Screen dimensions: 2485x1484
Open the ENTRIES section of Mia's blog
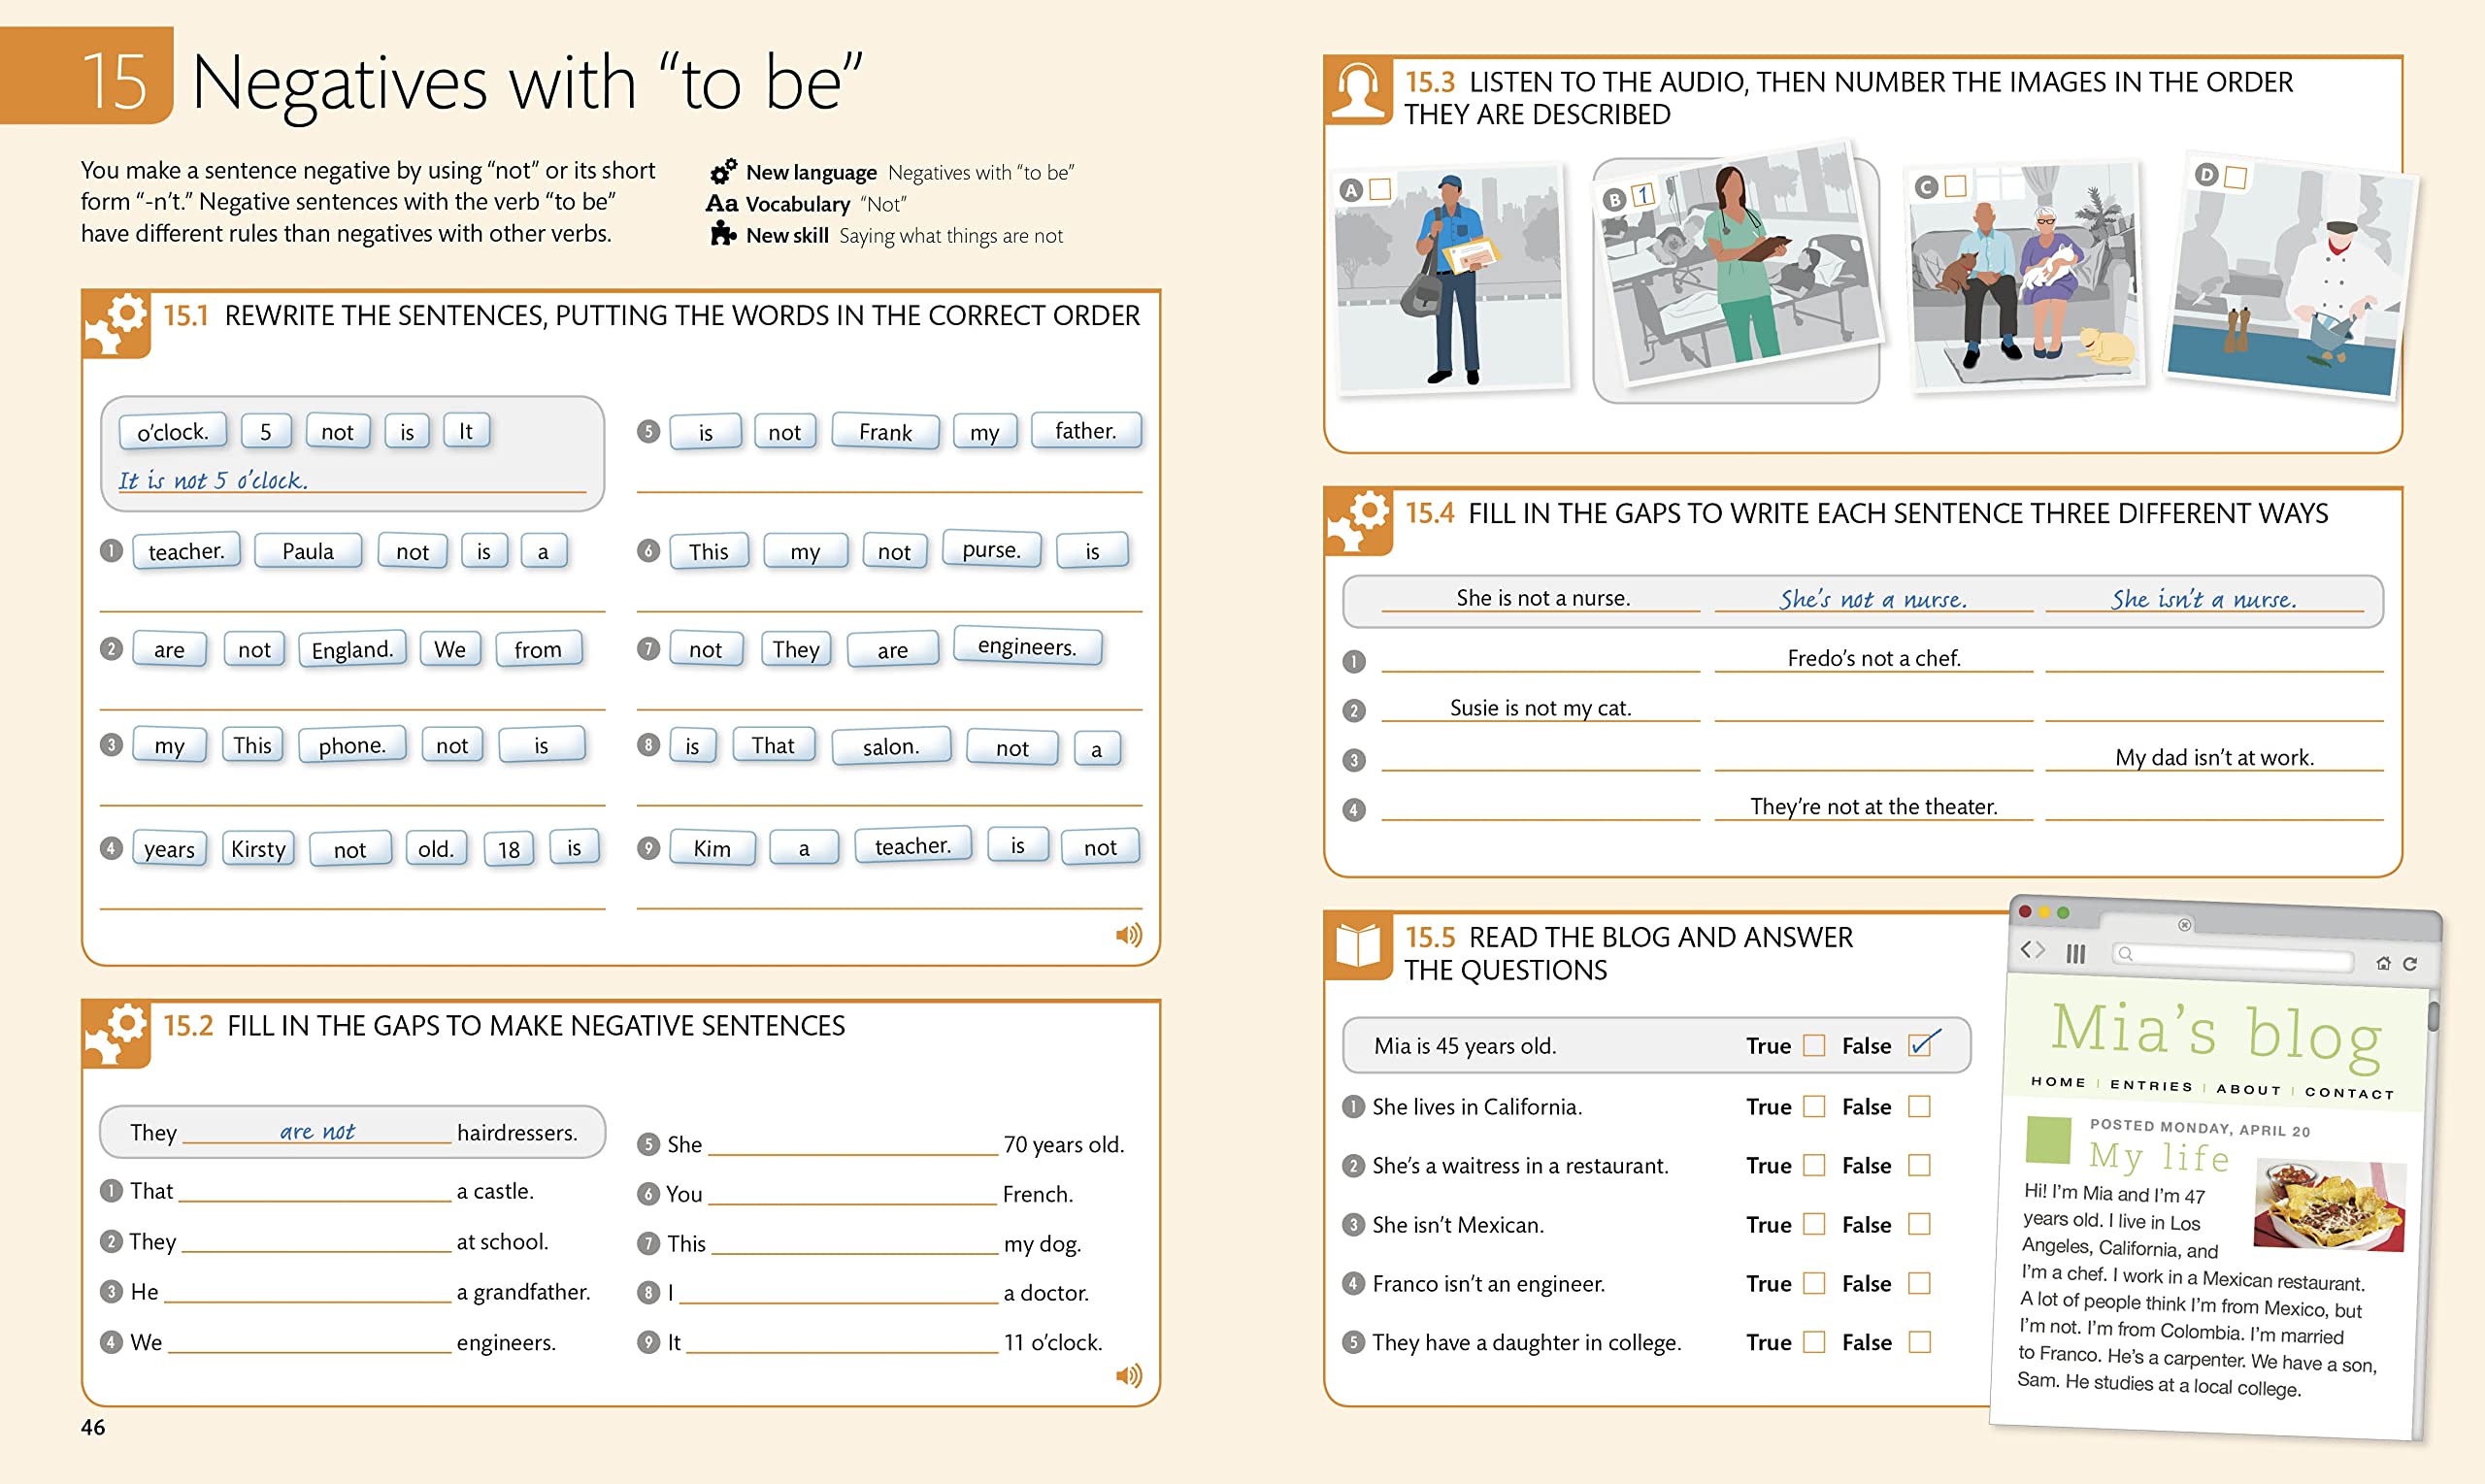2152,1085
